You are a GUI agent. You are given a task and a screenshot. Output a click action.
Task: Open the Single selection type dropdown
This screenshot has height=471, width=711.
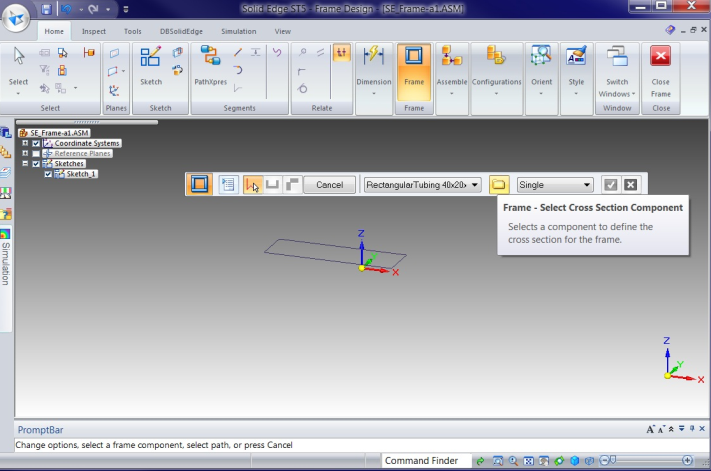(x=555, y=185)
